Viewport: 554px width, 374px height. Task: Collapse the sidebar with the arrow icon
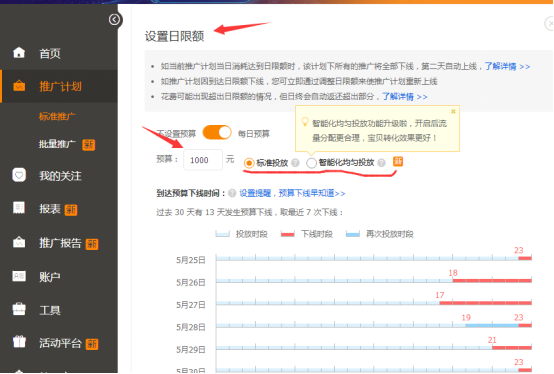coord(114,19)
